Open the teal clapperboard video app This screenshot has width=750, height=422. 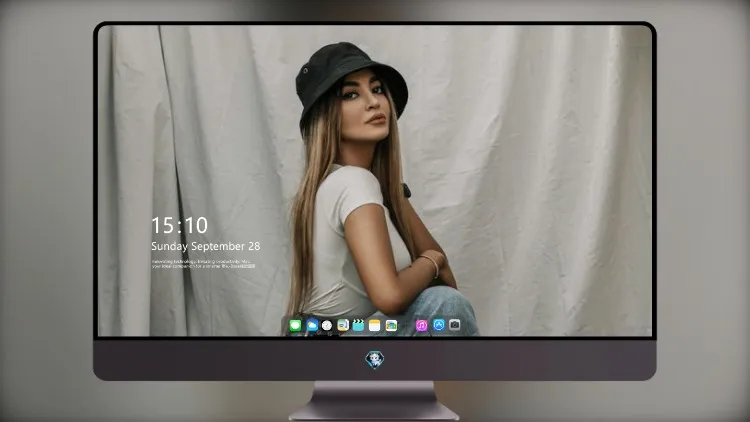click(x=358, y=326)
